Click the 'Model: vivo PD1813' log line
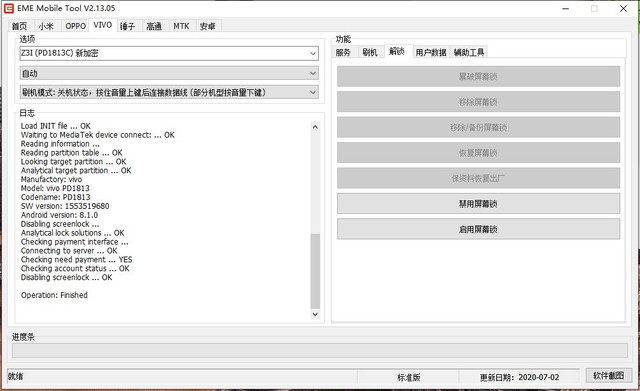Image resolution: width=640 pixels, height=391 pixels. 55,188
